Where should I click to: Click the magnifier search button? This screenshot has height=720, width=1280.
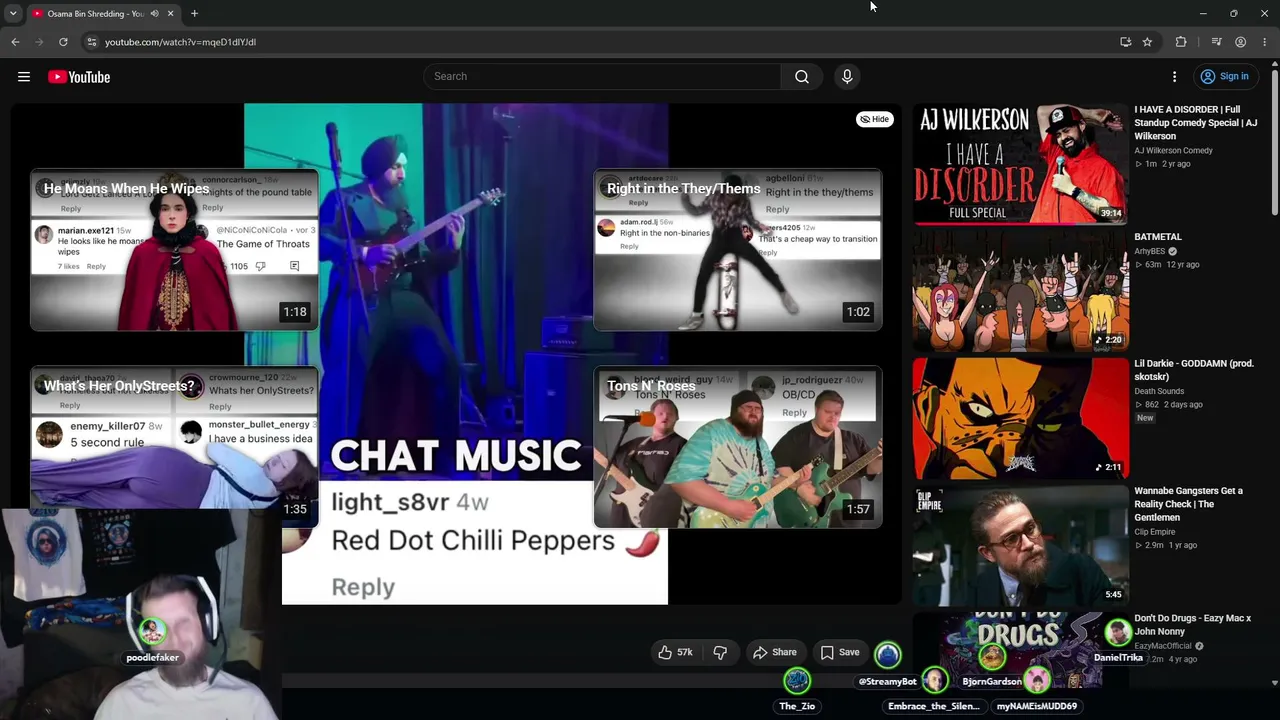[x=802, y=77]
